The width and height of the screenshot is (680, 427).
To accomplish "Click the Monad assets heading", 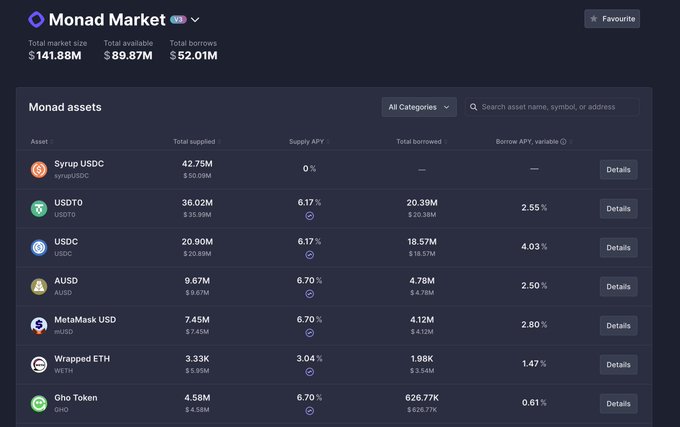I will point(65,108).
